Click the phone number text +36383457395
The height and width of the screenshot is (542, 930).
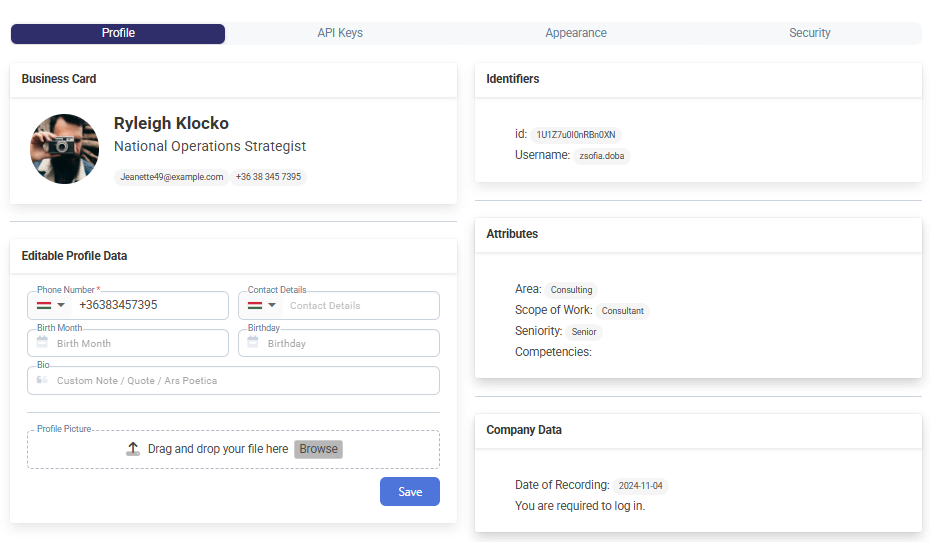[x=118, y=305]
